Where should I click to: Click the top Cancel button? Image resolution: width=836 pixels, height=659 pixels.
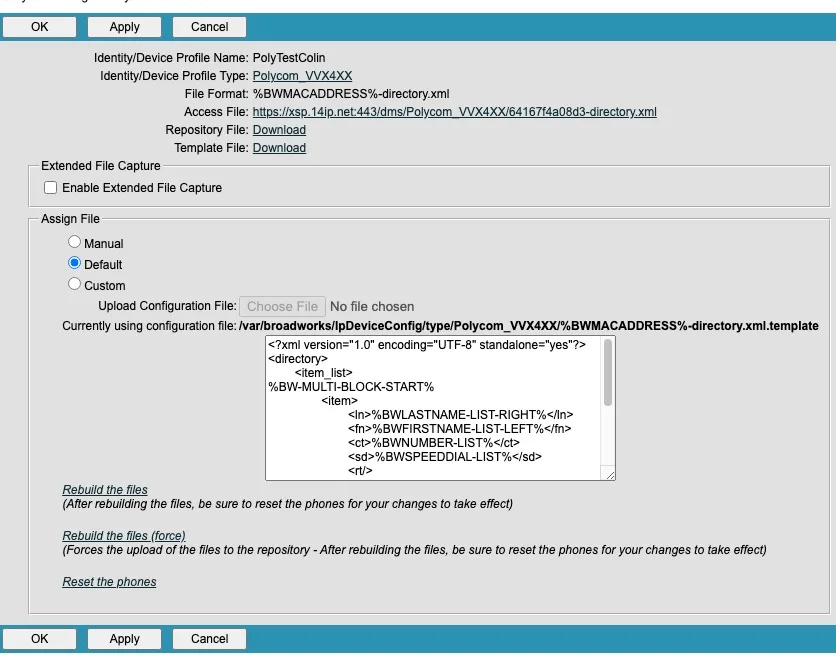click(210, 27)
